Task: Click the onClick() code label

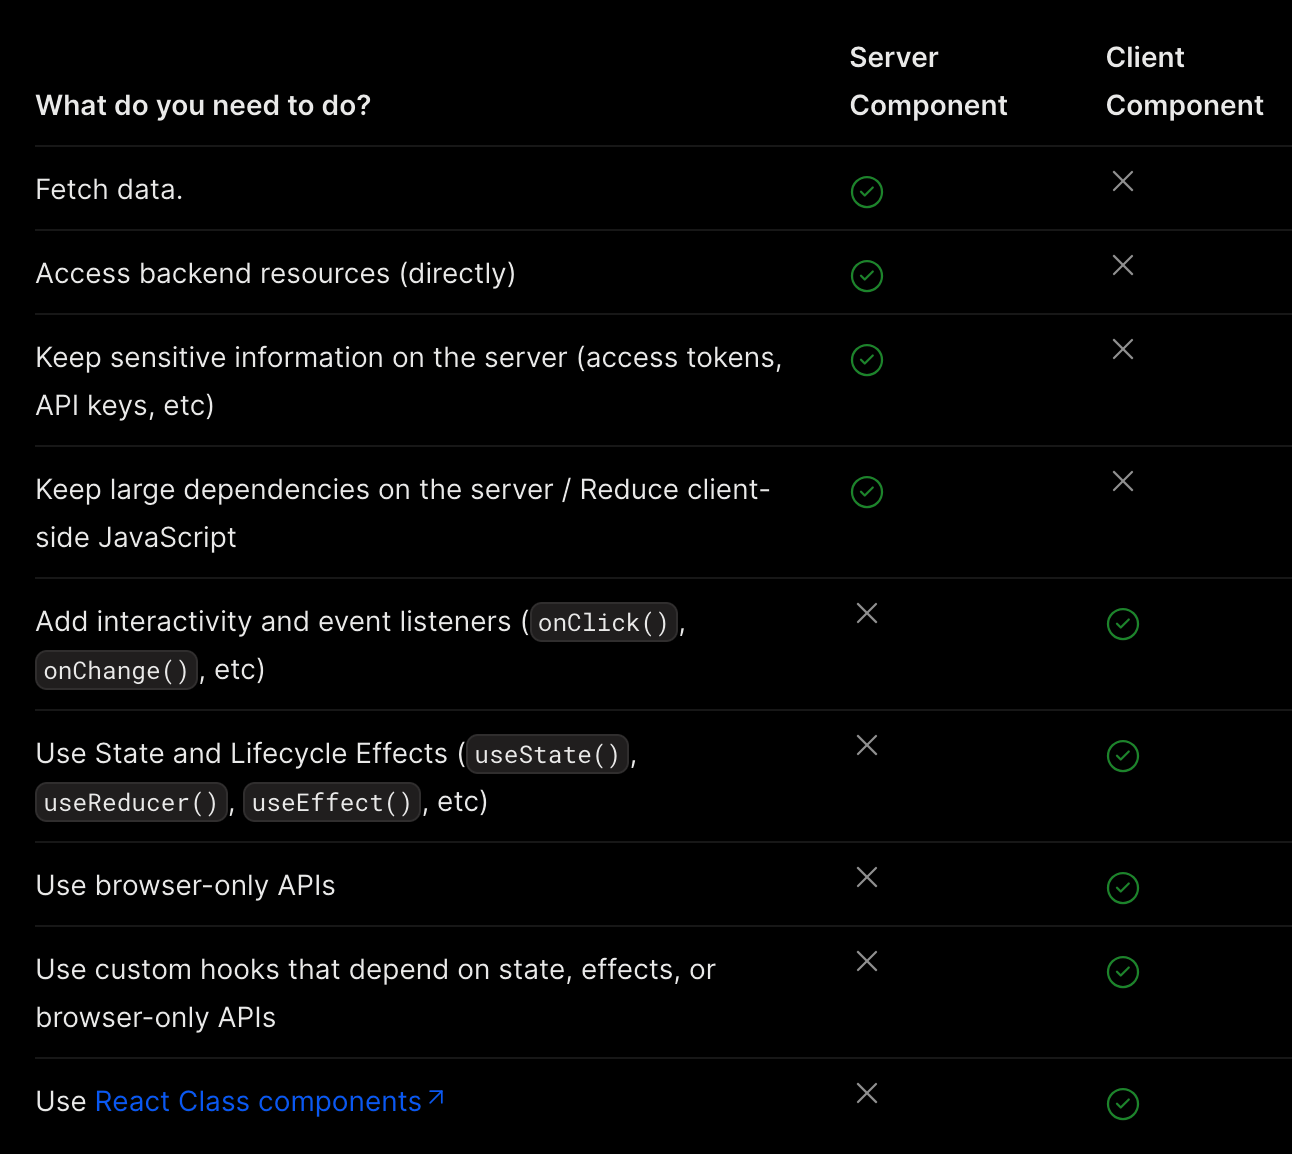Action: [603, 623]
